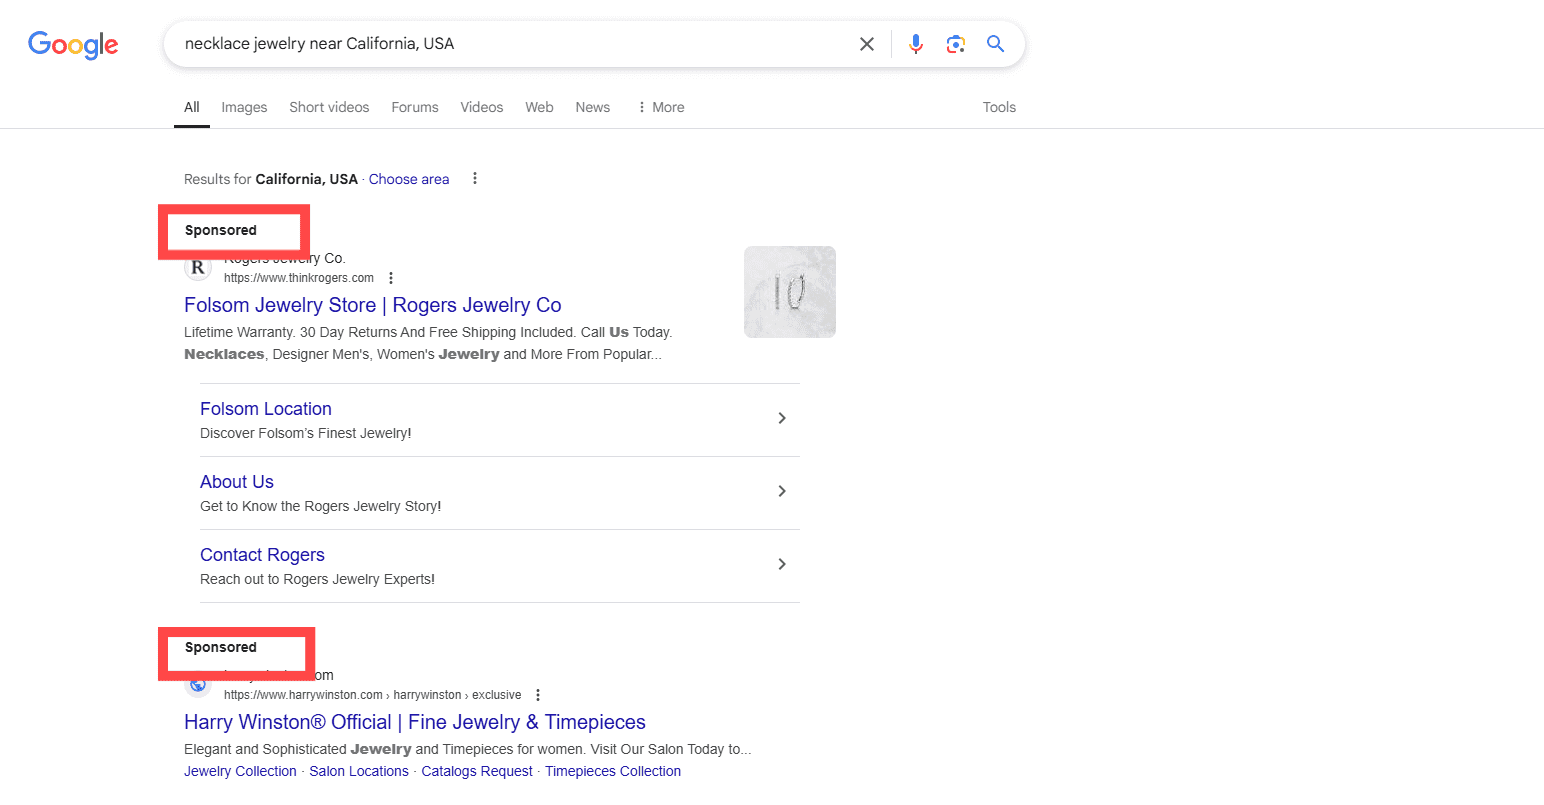Expand the Contact Rogers chevron arrow
Image resolution: width=1544 pixels, height=805 pixels.
782,564
